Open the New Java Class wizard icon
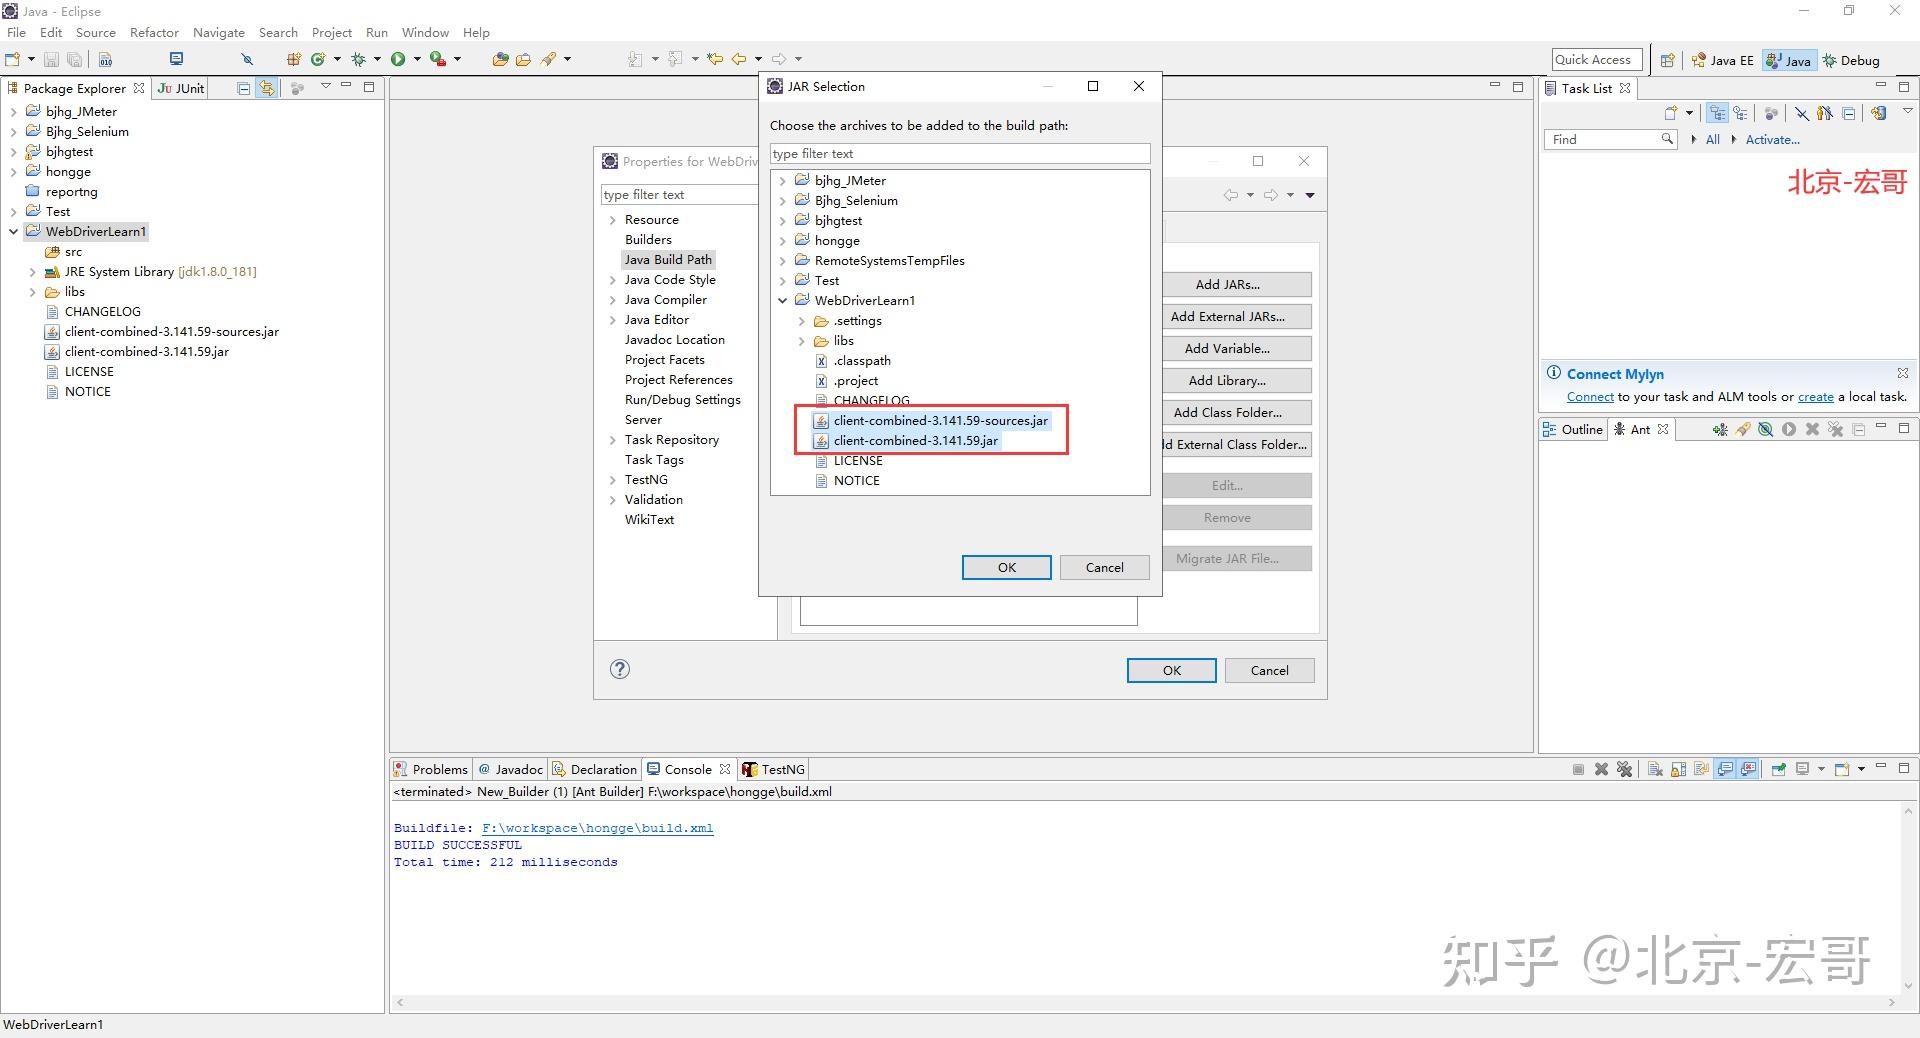Viewport: 1920px width, 1038px height. coord(318,59)
